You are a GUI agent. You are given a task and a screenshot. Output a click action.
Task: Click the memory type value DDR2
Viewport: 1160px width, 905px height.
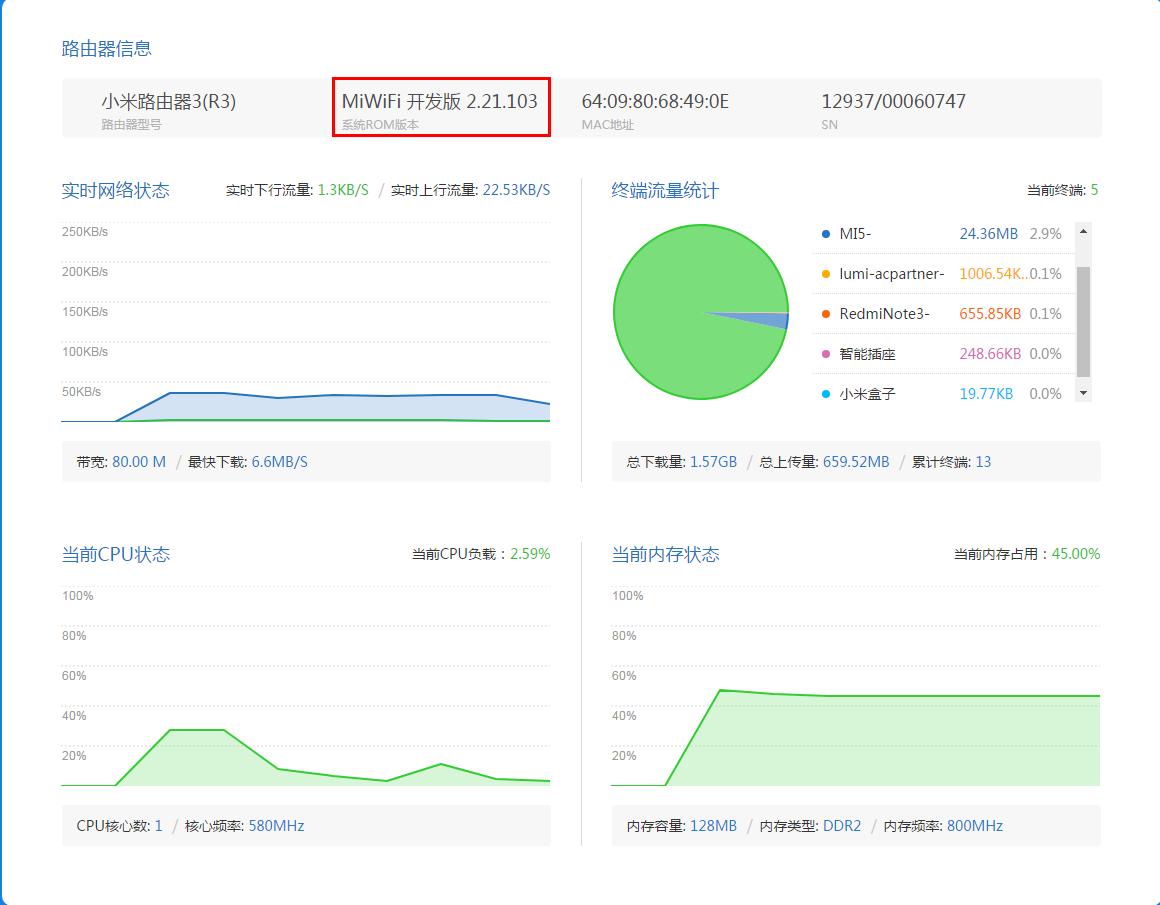click(x=842, y=826)
